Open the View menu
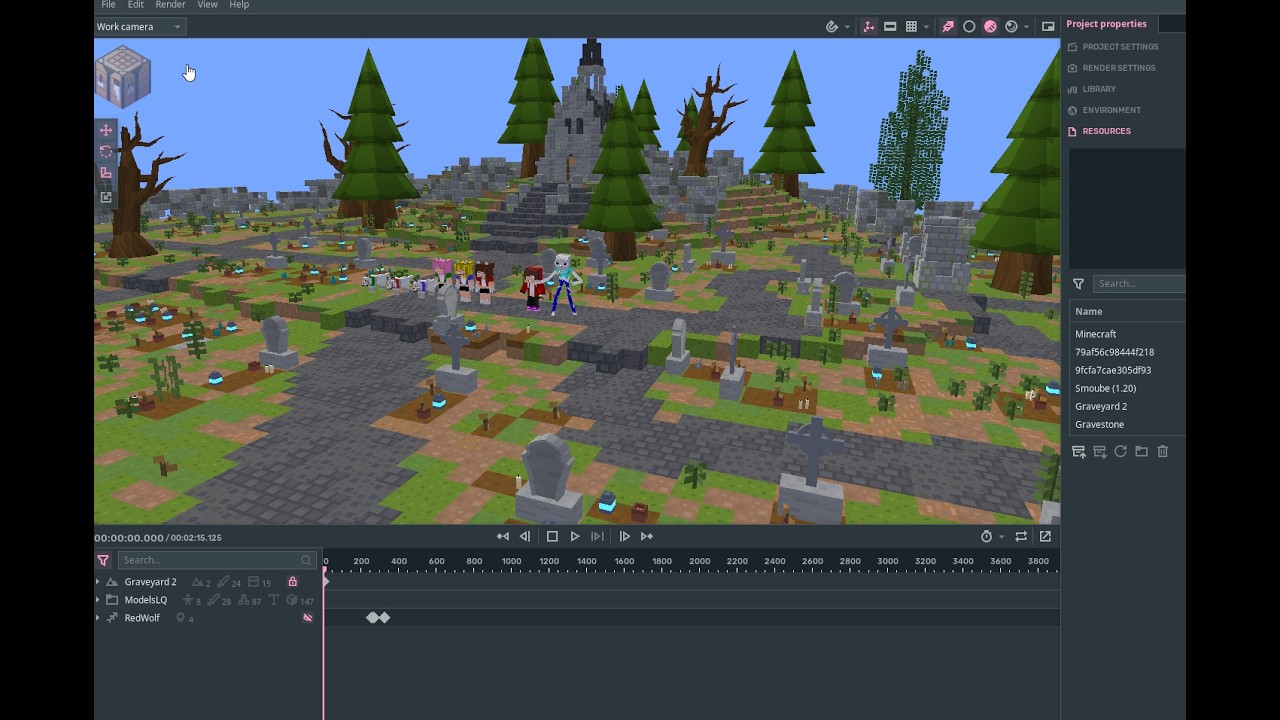 pos(207,5)
